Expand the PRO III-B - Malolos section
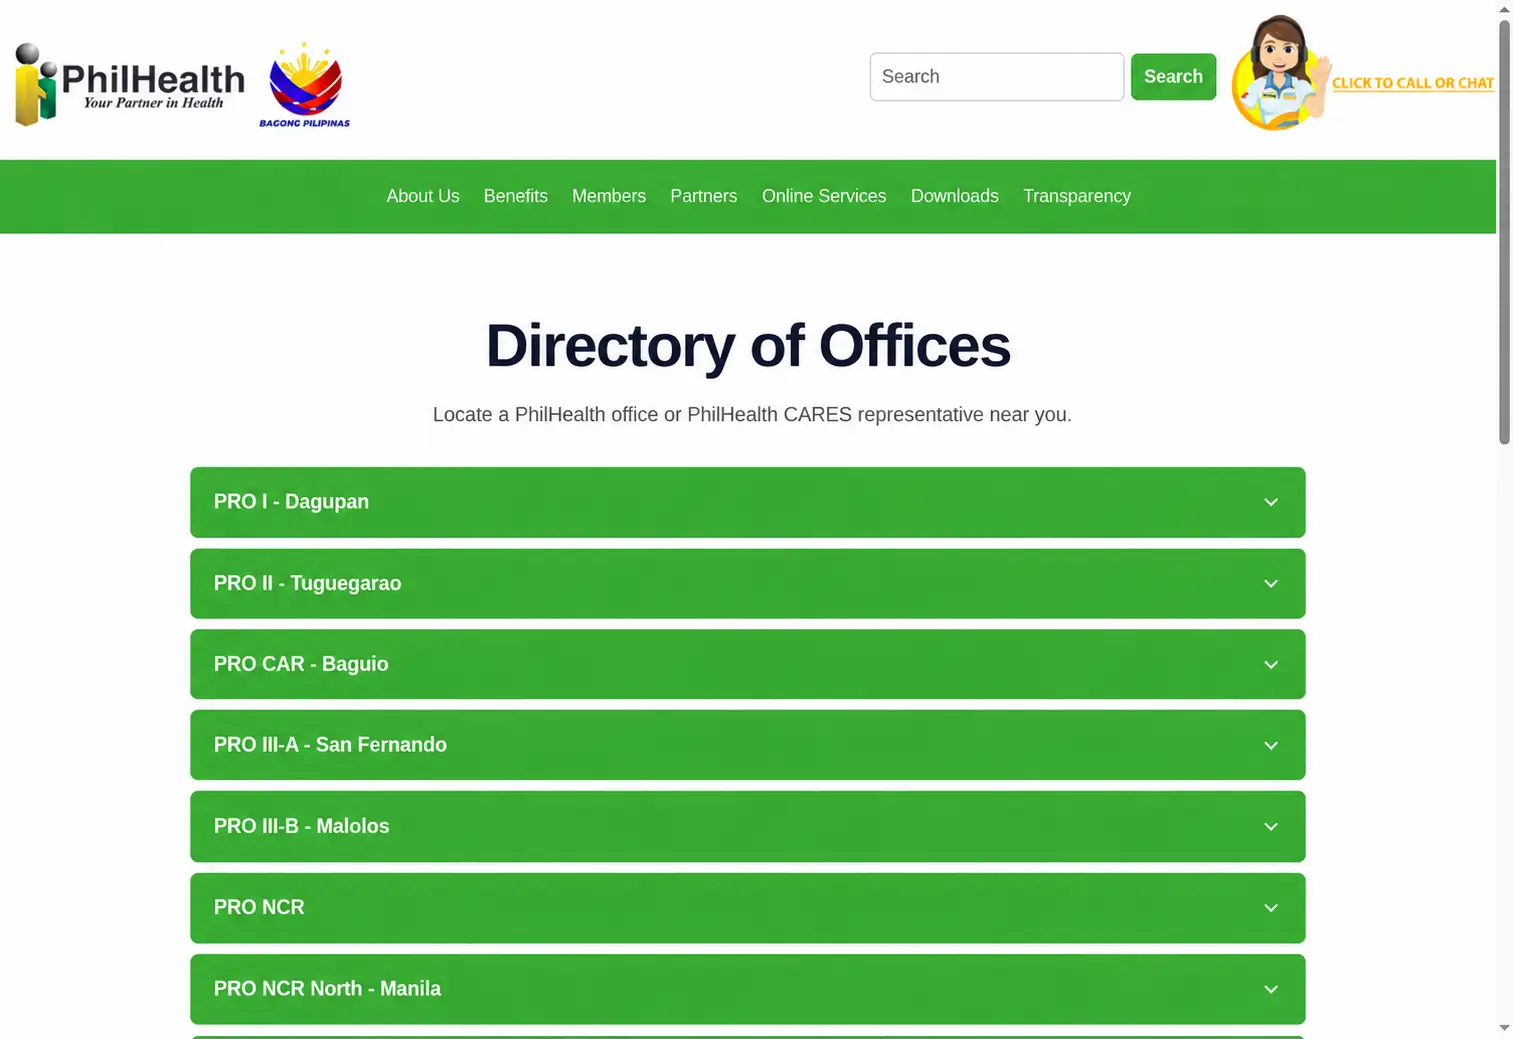1513x1039 pixels. [x=748, y=826]
